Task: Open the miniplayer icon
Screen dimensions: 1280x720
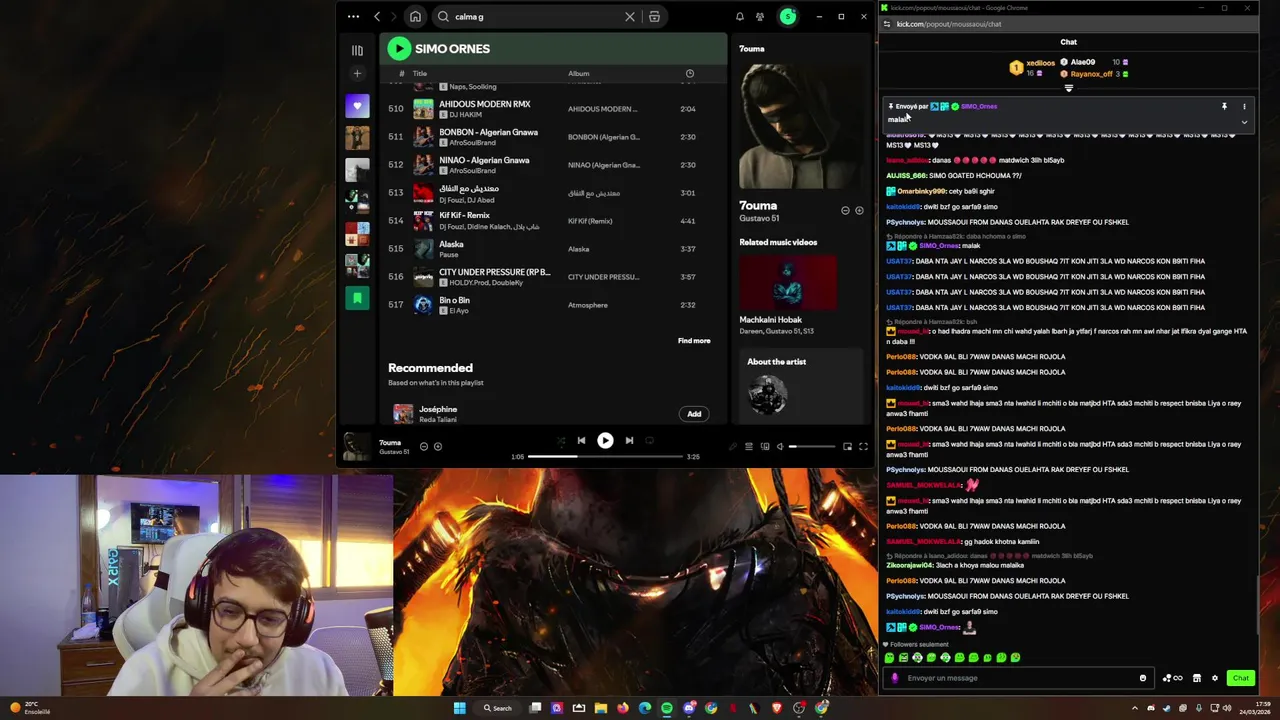Action: pyautogui.click(x=847, y=447)
